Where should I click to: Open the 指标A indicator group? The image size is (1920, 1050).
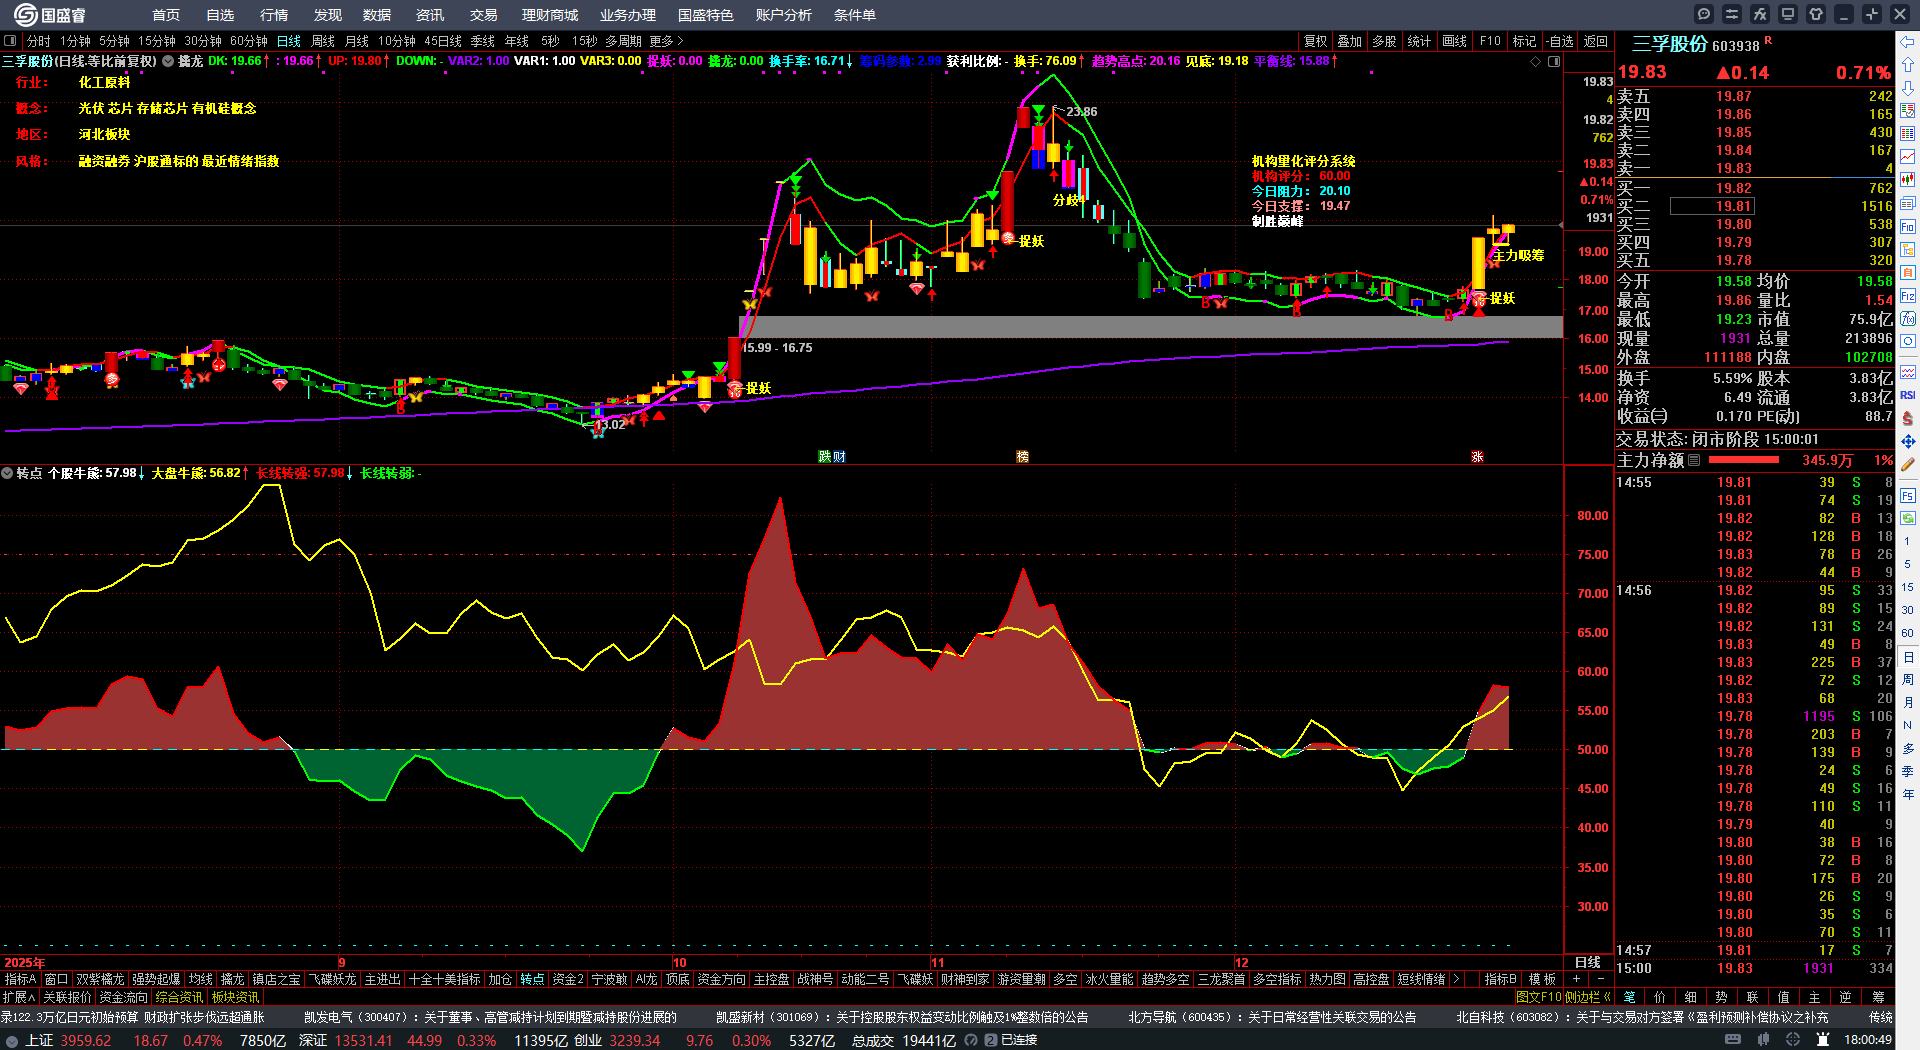[20, 979]
